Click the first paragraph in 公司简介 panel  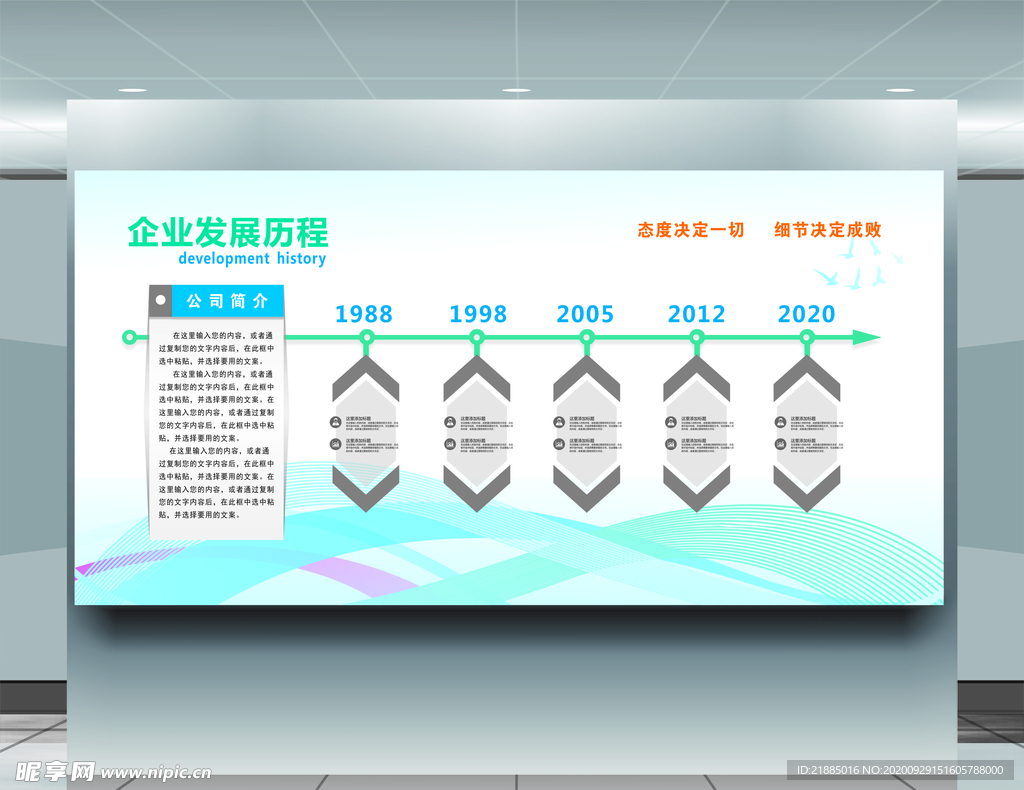tap(216, 348)
